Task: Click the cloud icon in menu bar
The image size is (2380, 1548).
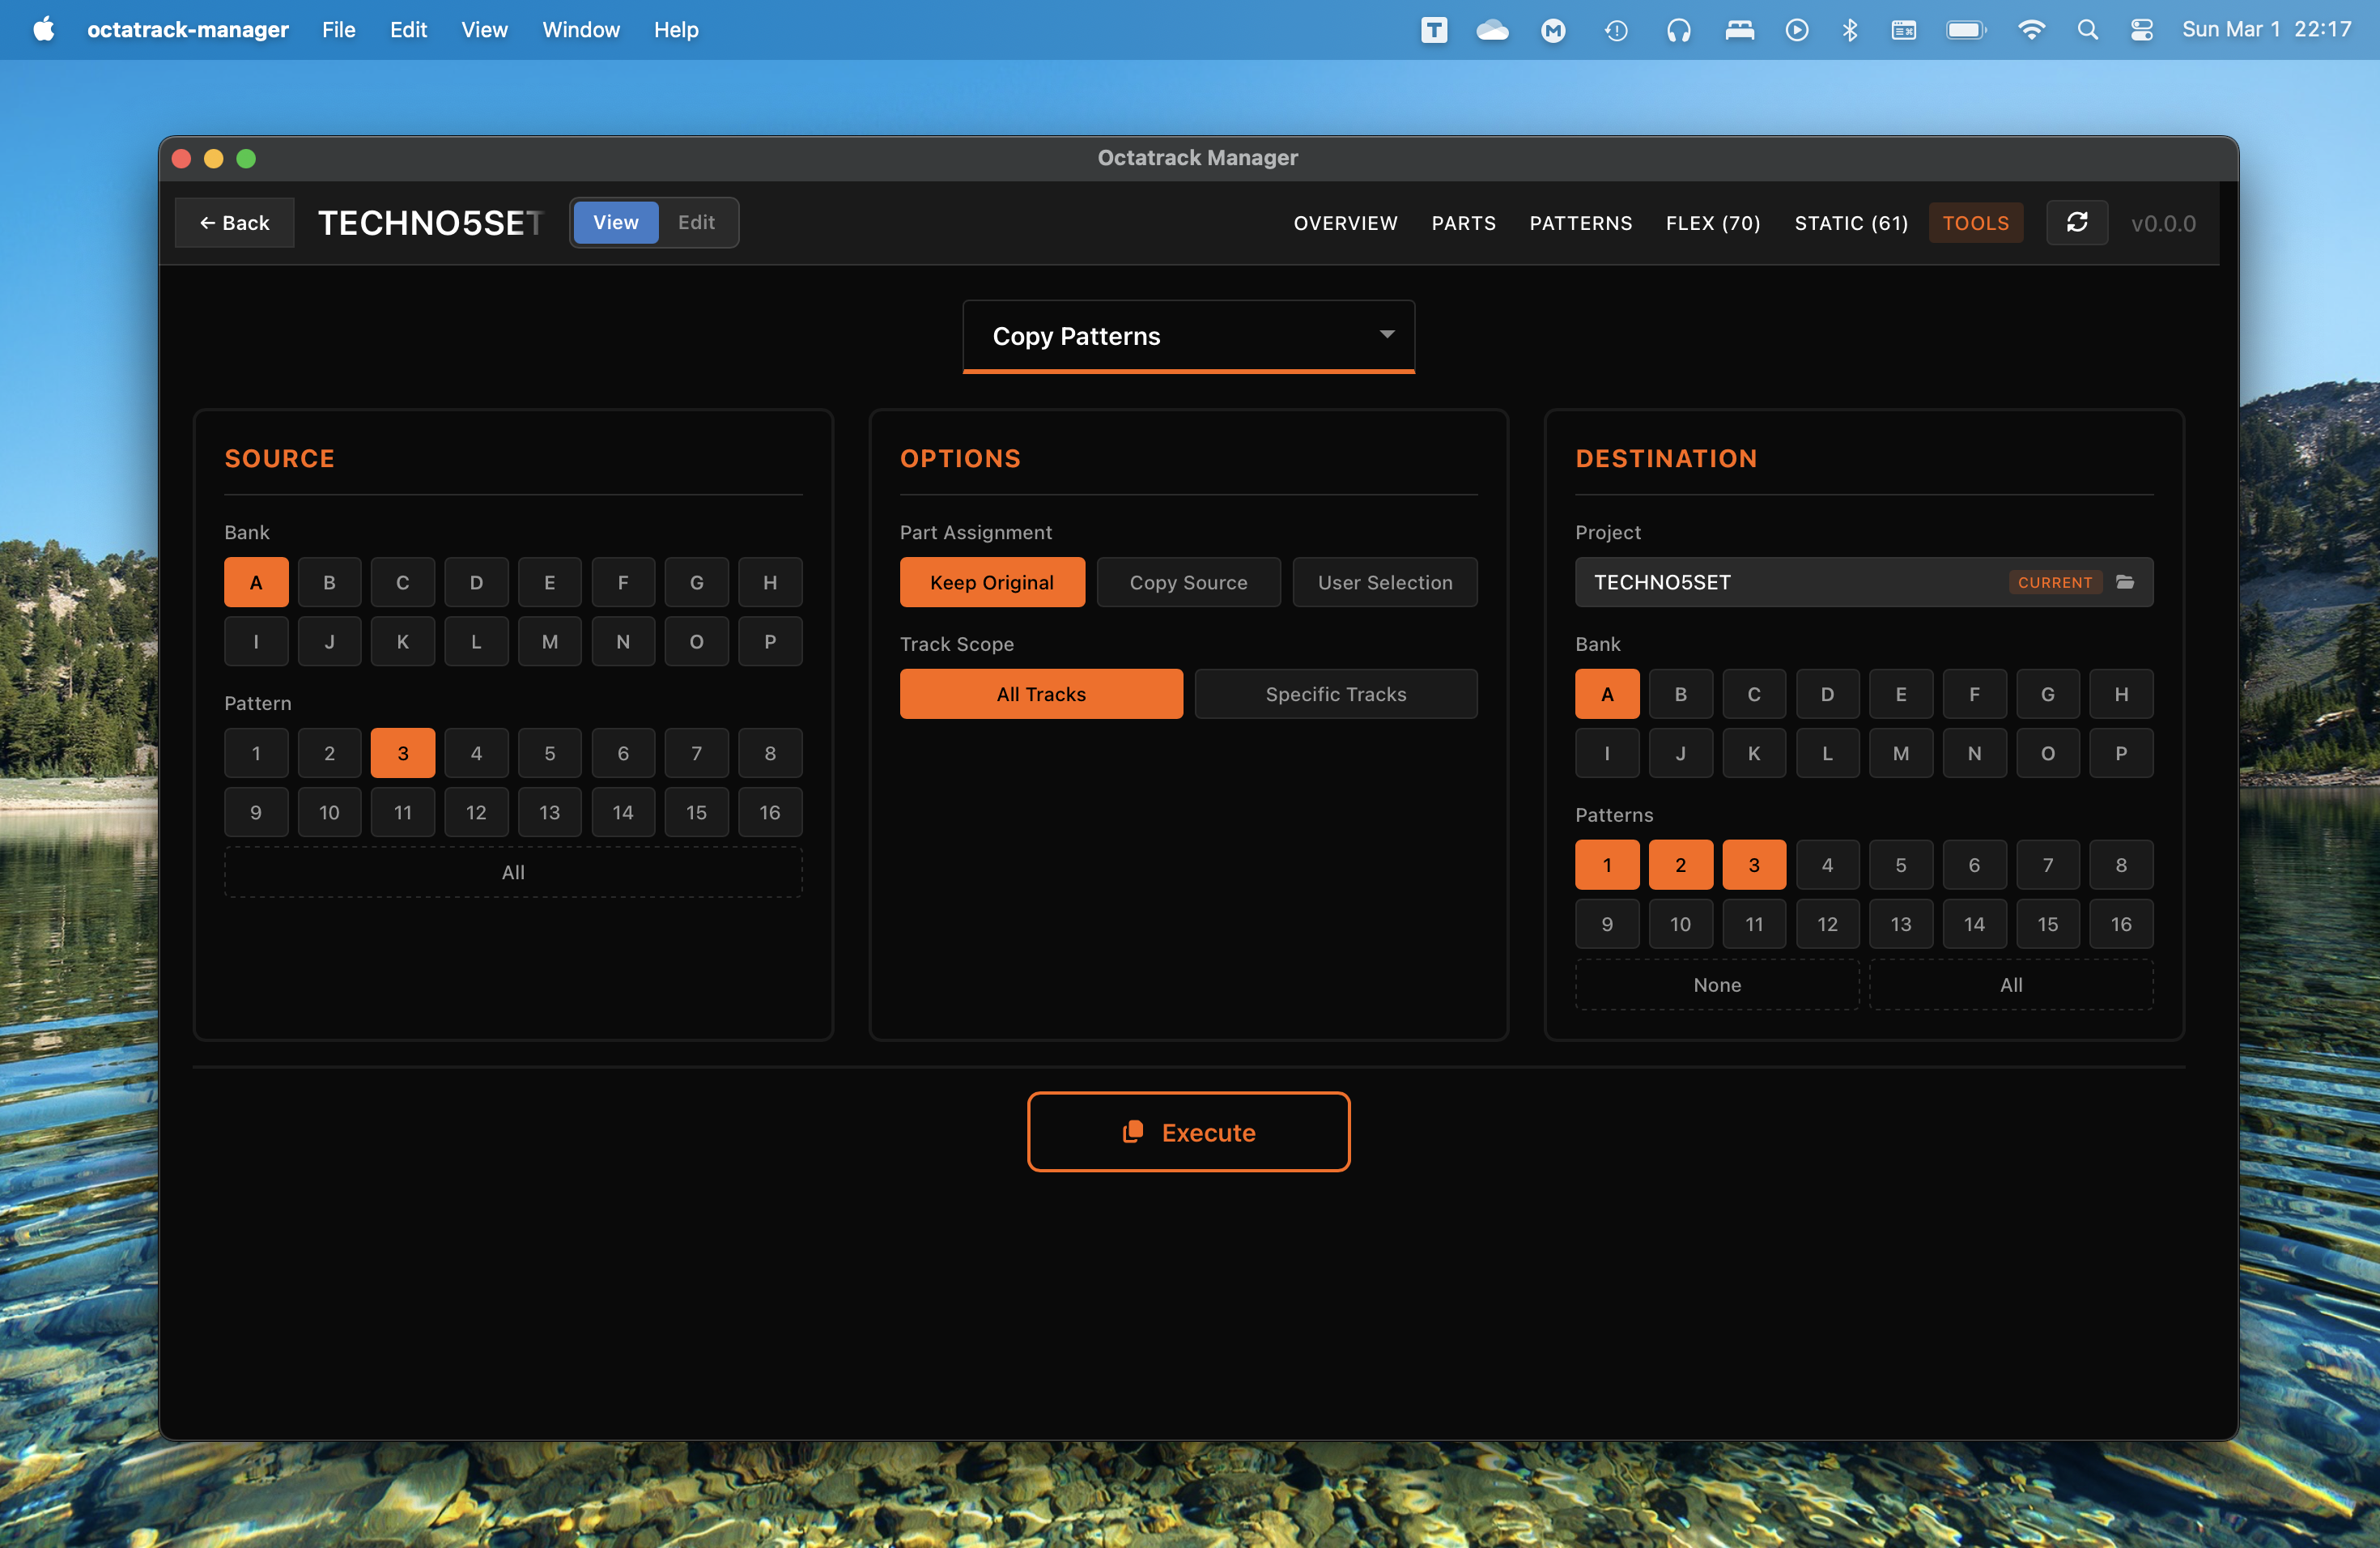Action: click(x=1492, y=30)
